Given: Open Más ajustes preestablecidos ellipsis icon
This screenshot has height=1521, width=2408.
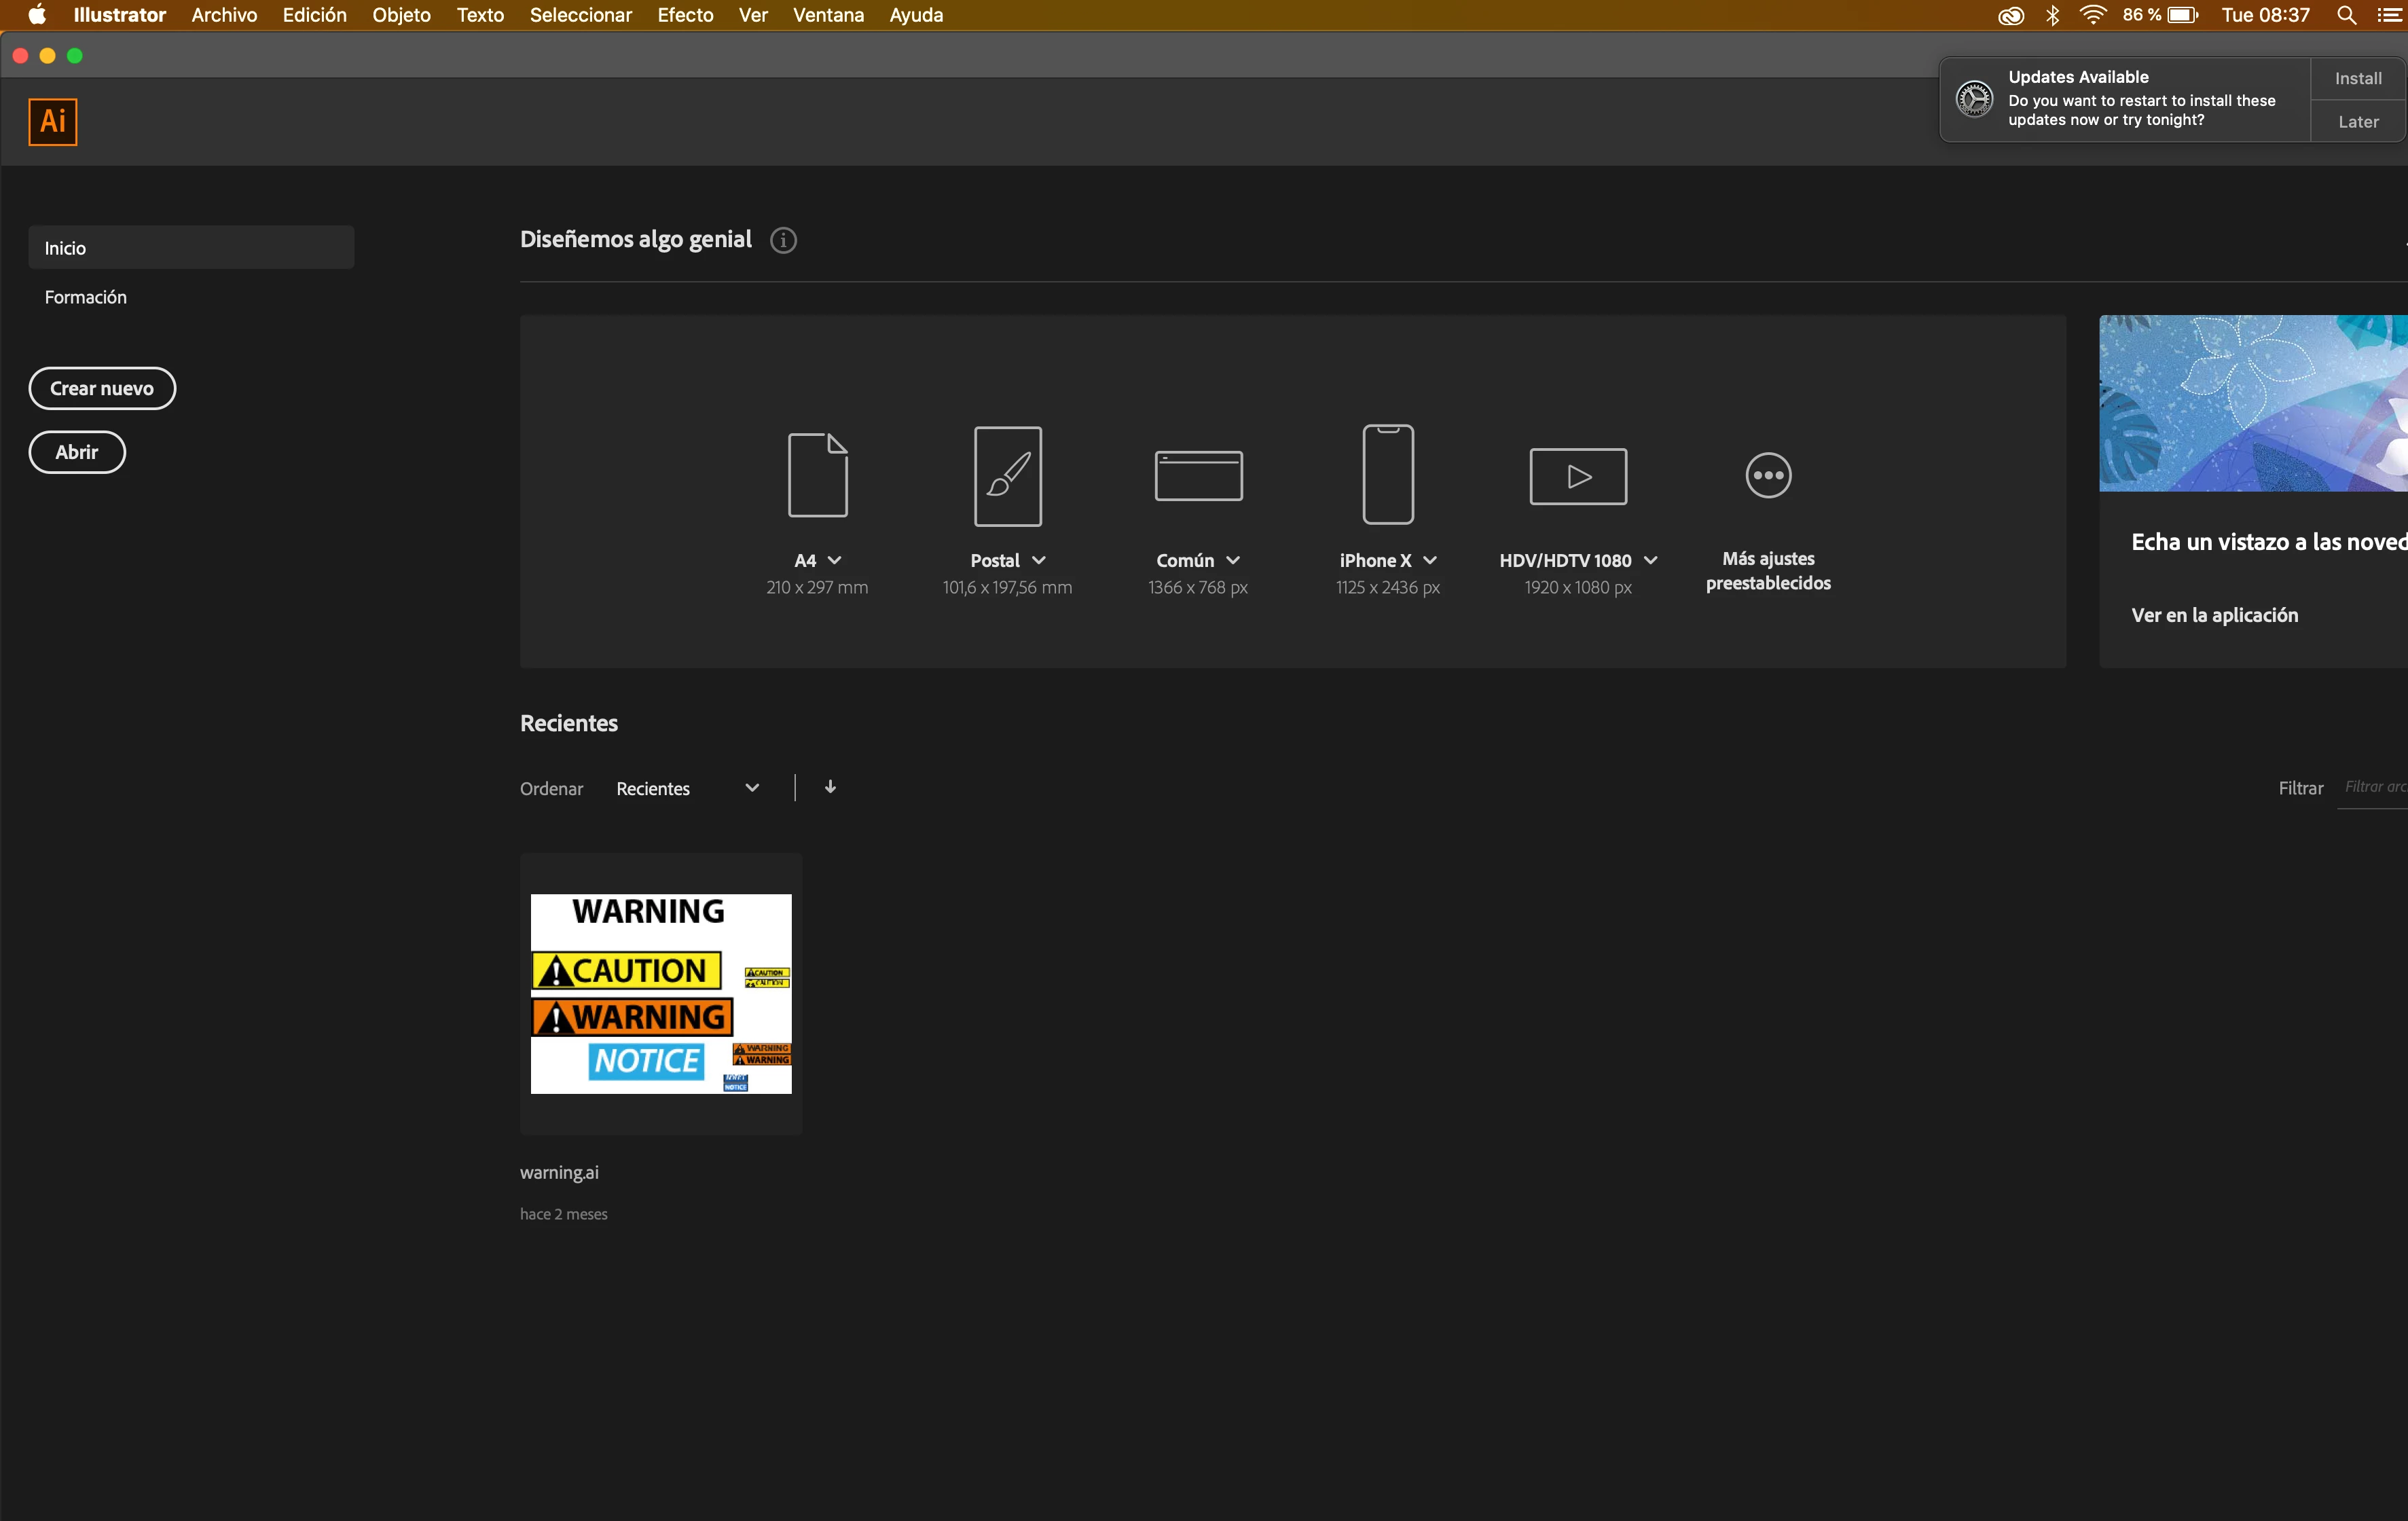Looking at the screenshot, I should click(1767, 475).
